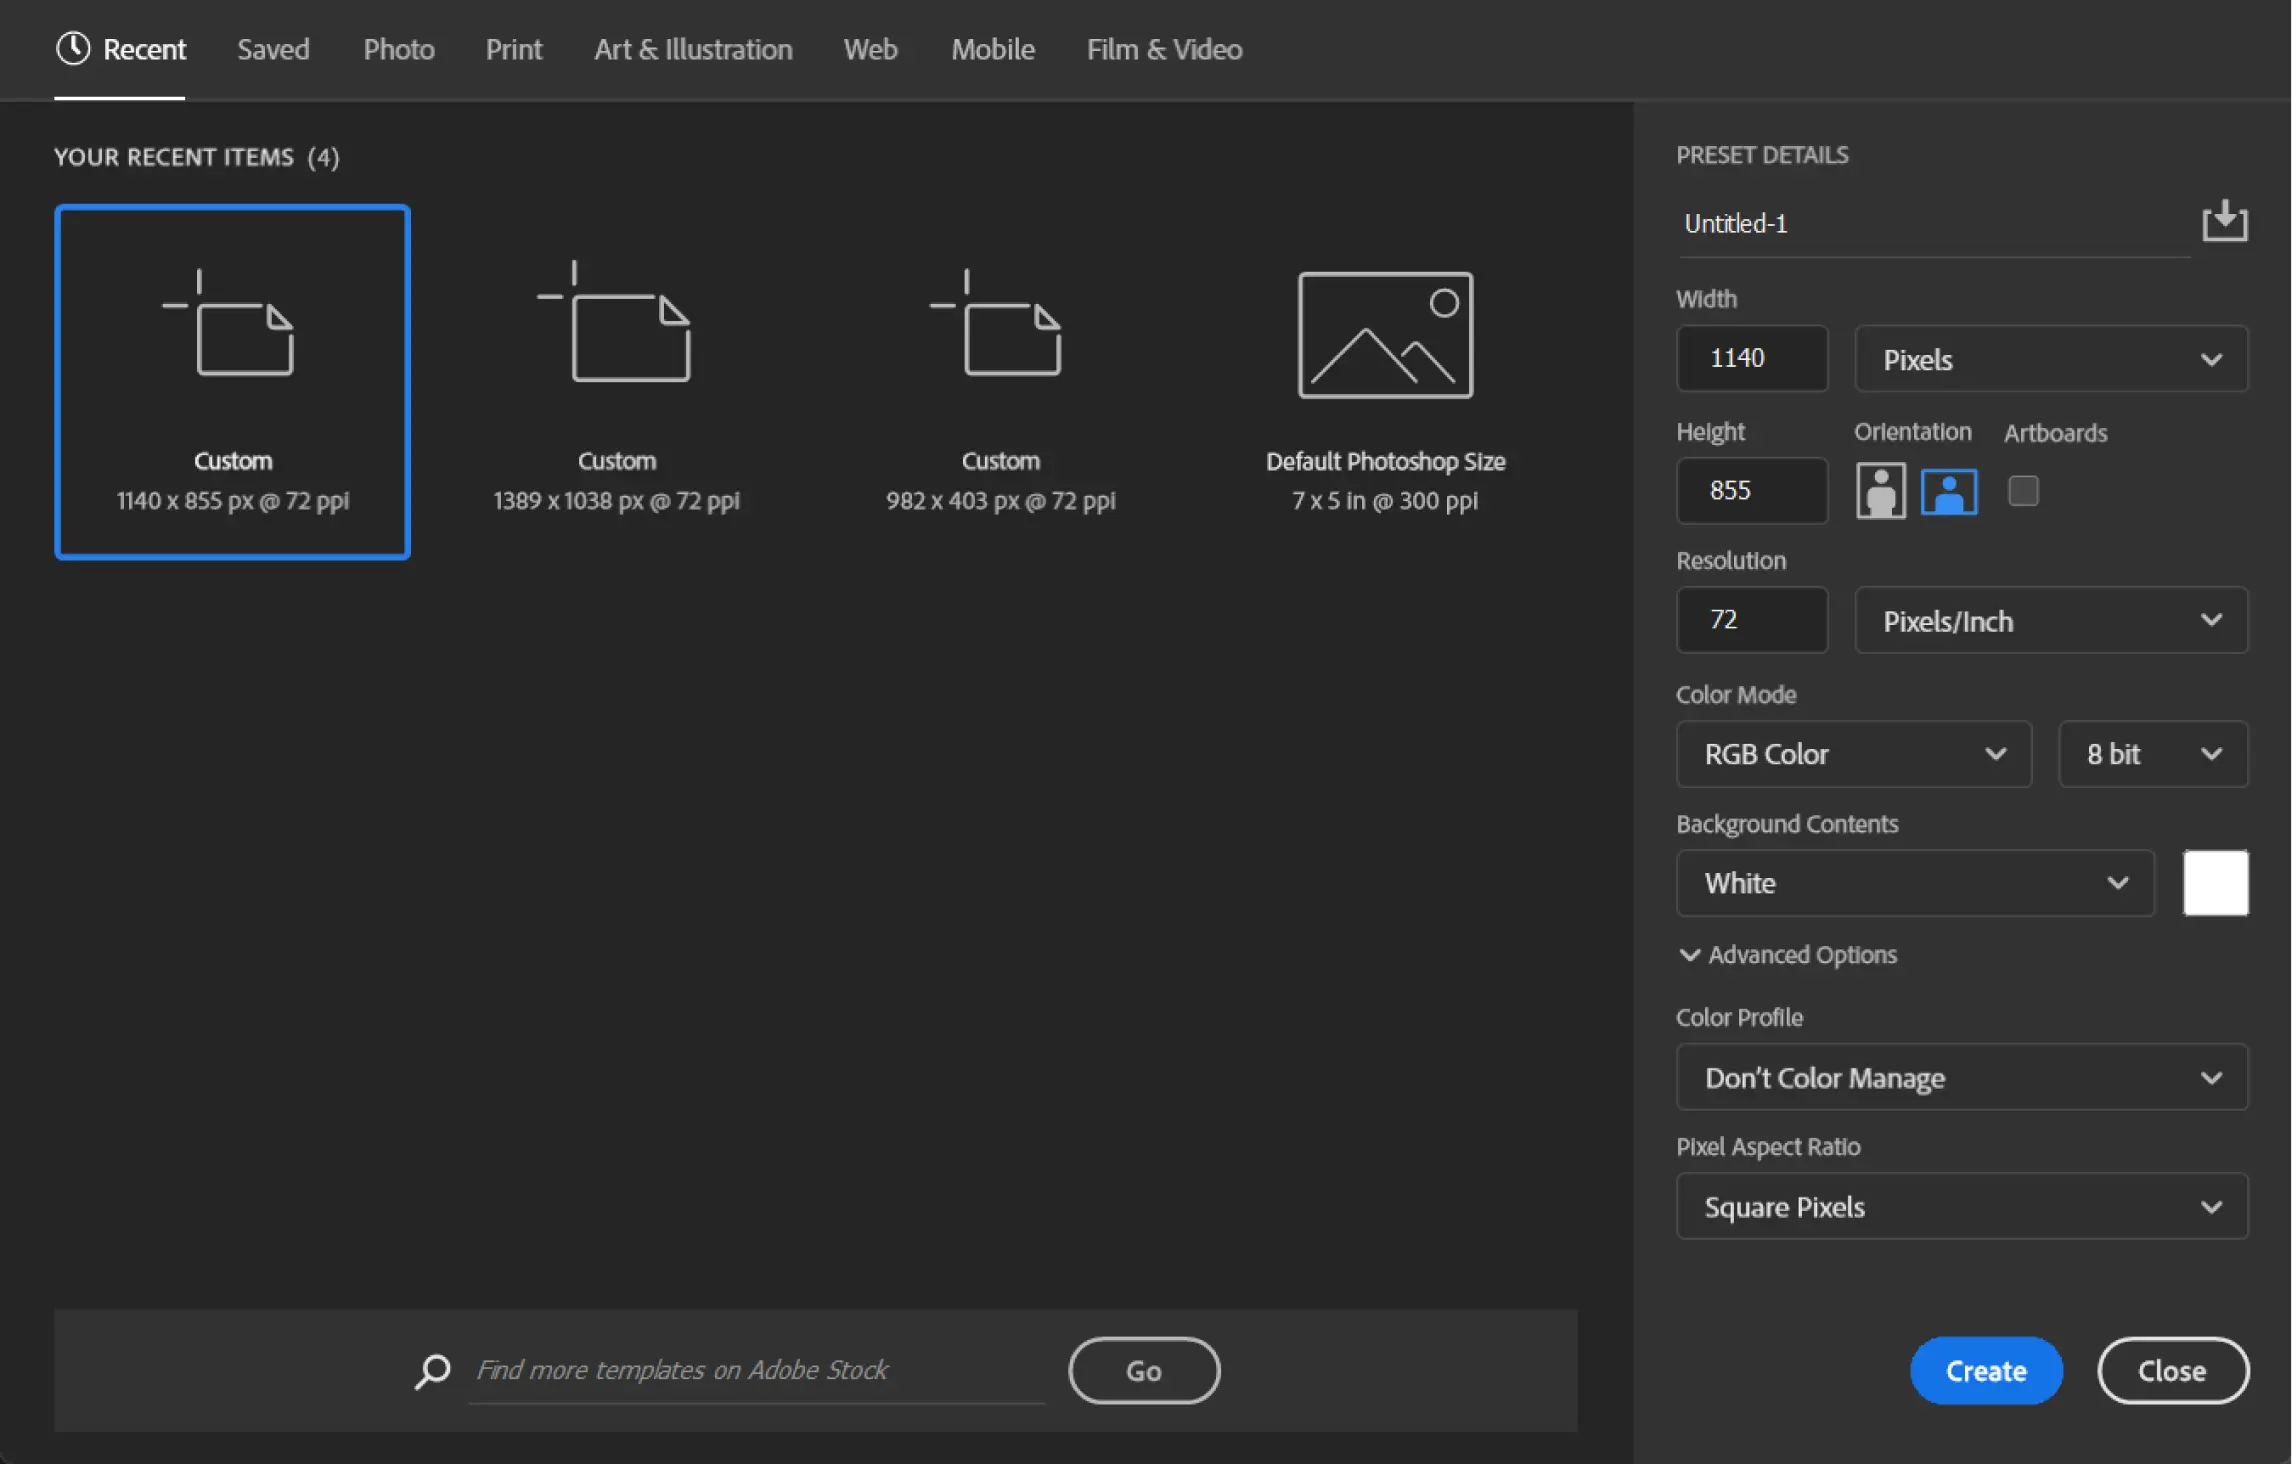
Task: Open the Width units dropdown
Action: point(2050,359)
